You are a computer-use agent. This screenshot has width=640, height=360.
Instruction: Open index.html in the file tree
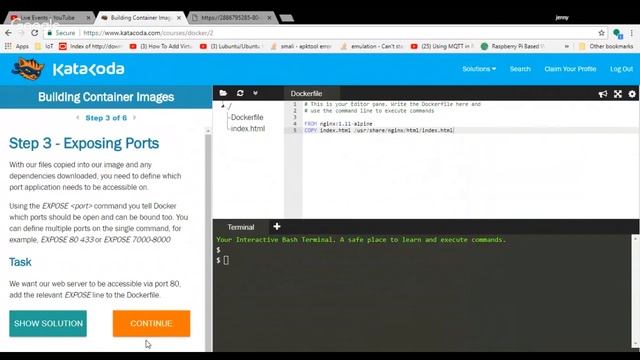[x=248, y=128]
